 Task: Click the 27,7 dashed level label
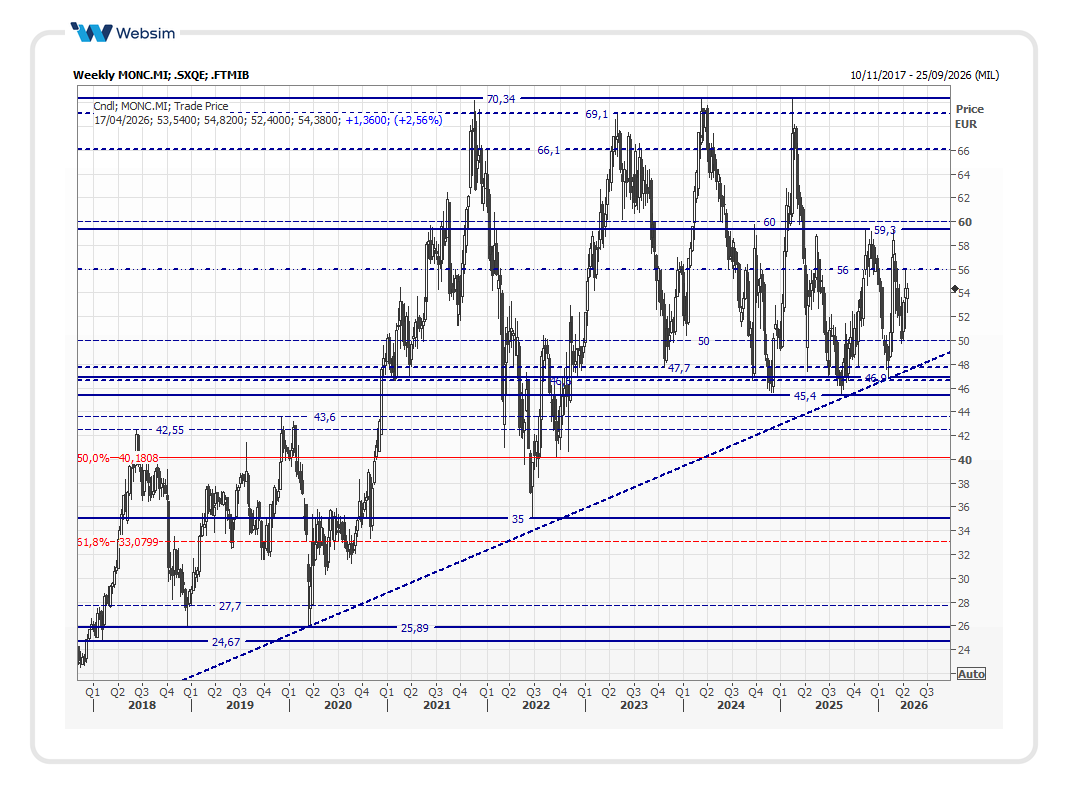click(230, 606)
